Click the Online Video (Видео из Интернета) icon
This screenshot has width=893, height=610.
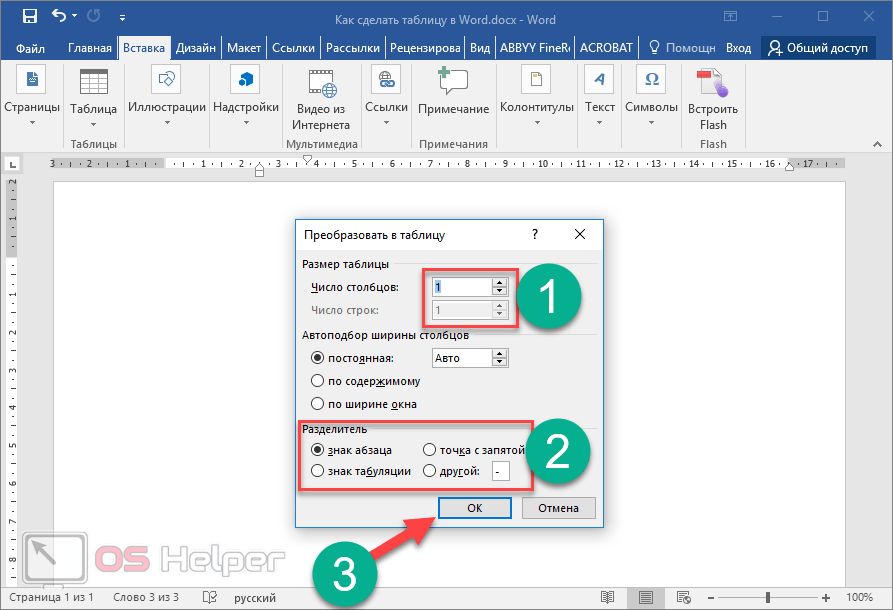click(x=321, y=82)
